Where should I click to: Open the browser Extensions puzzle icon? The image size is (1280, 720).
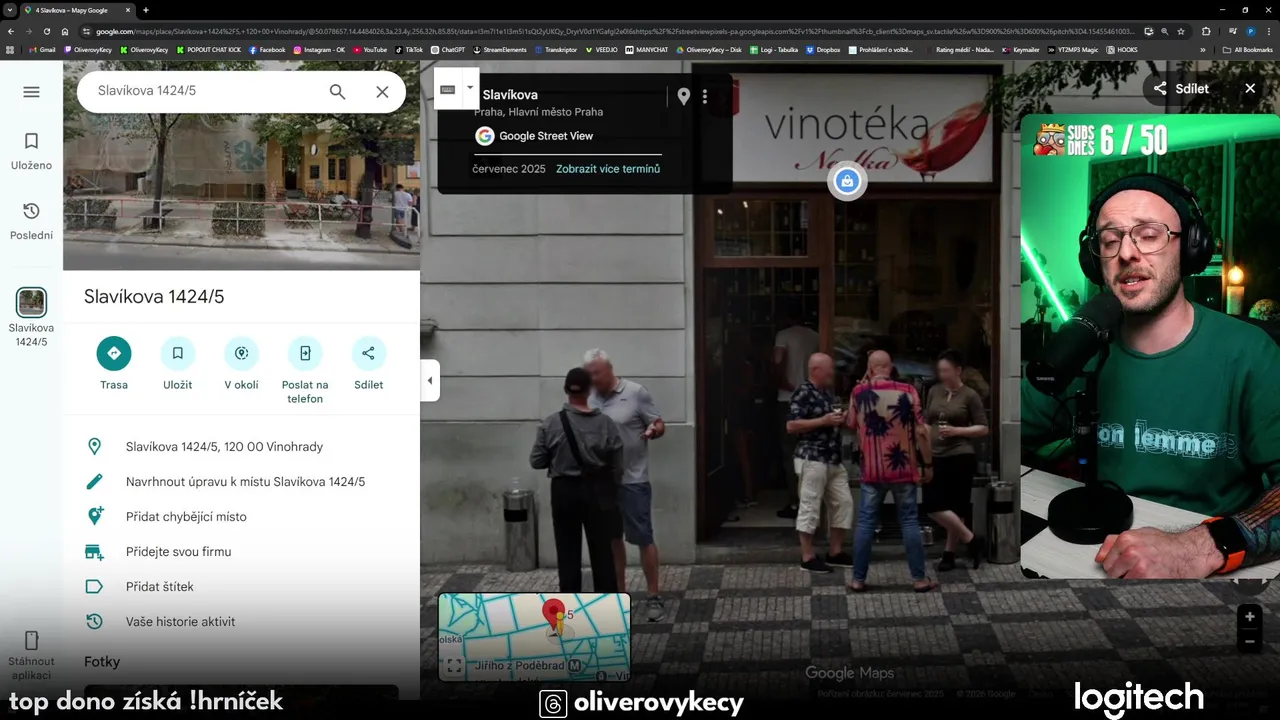[1206, 31]
